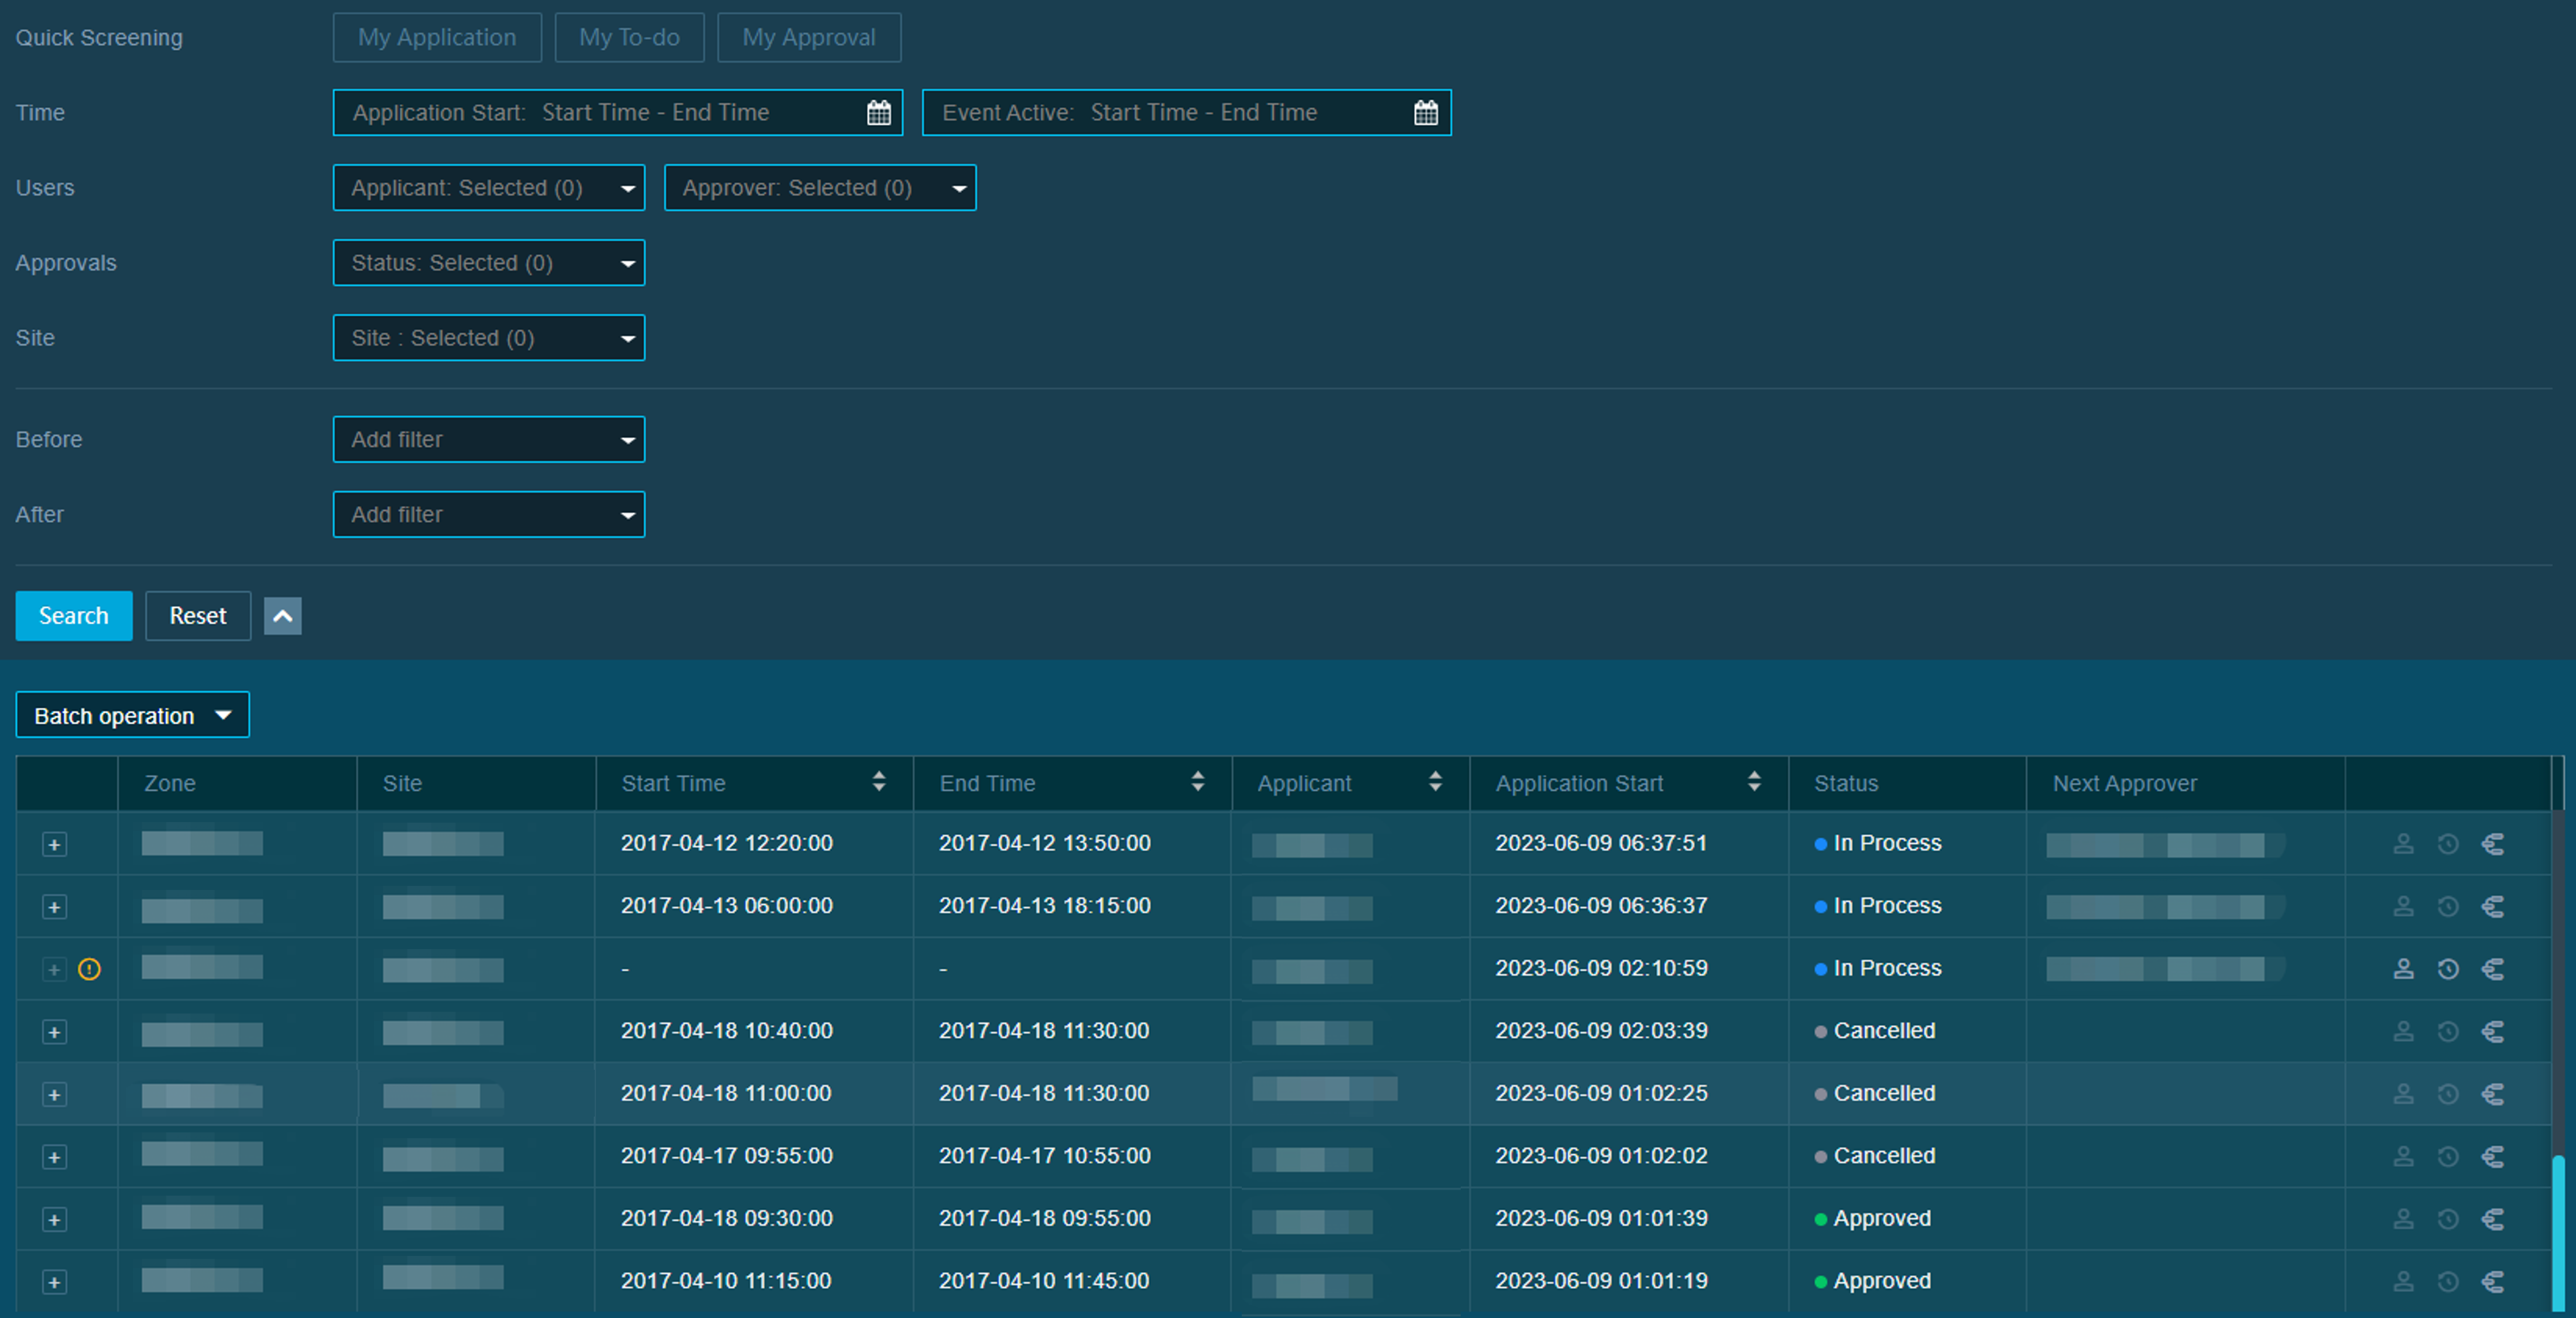Open workflow tree icon for 06:36:37 row
This screenshot has width=2576, height=1318.
(x=2493, y=907)
